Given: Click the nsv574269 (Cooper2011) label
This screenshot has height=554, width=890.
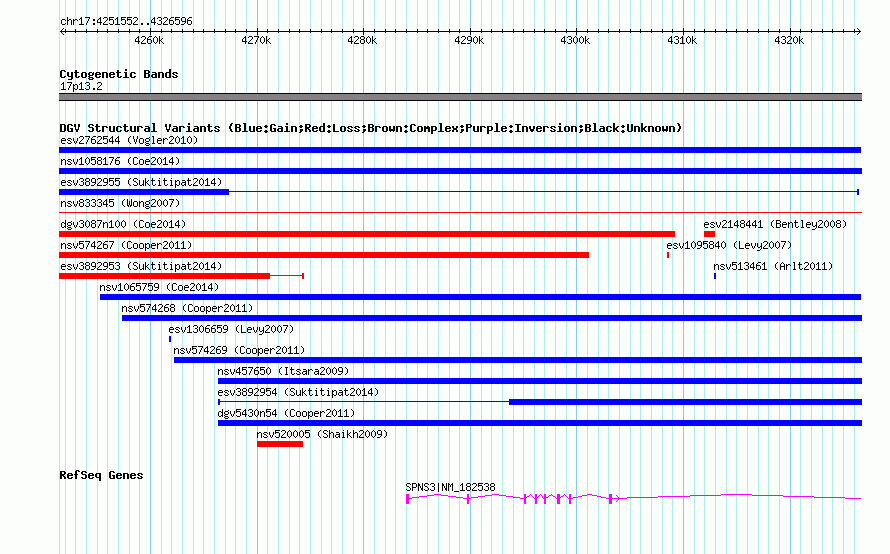Looking at the screenshot, I should 239,350.
